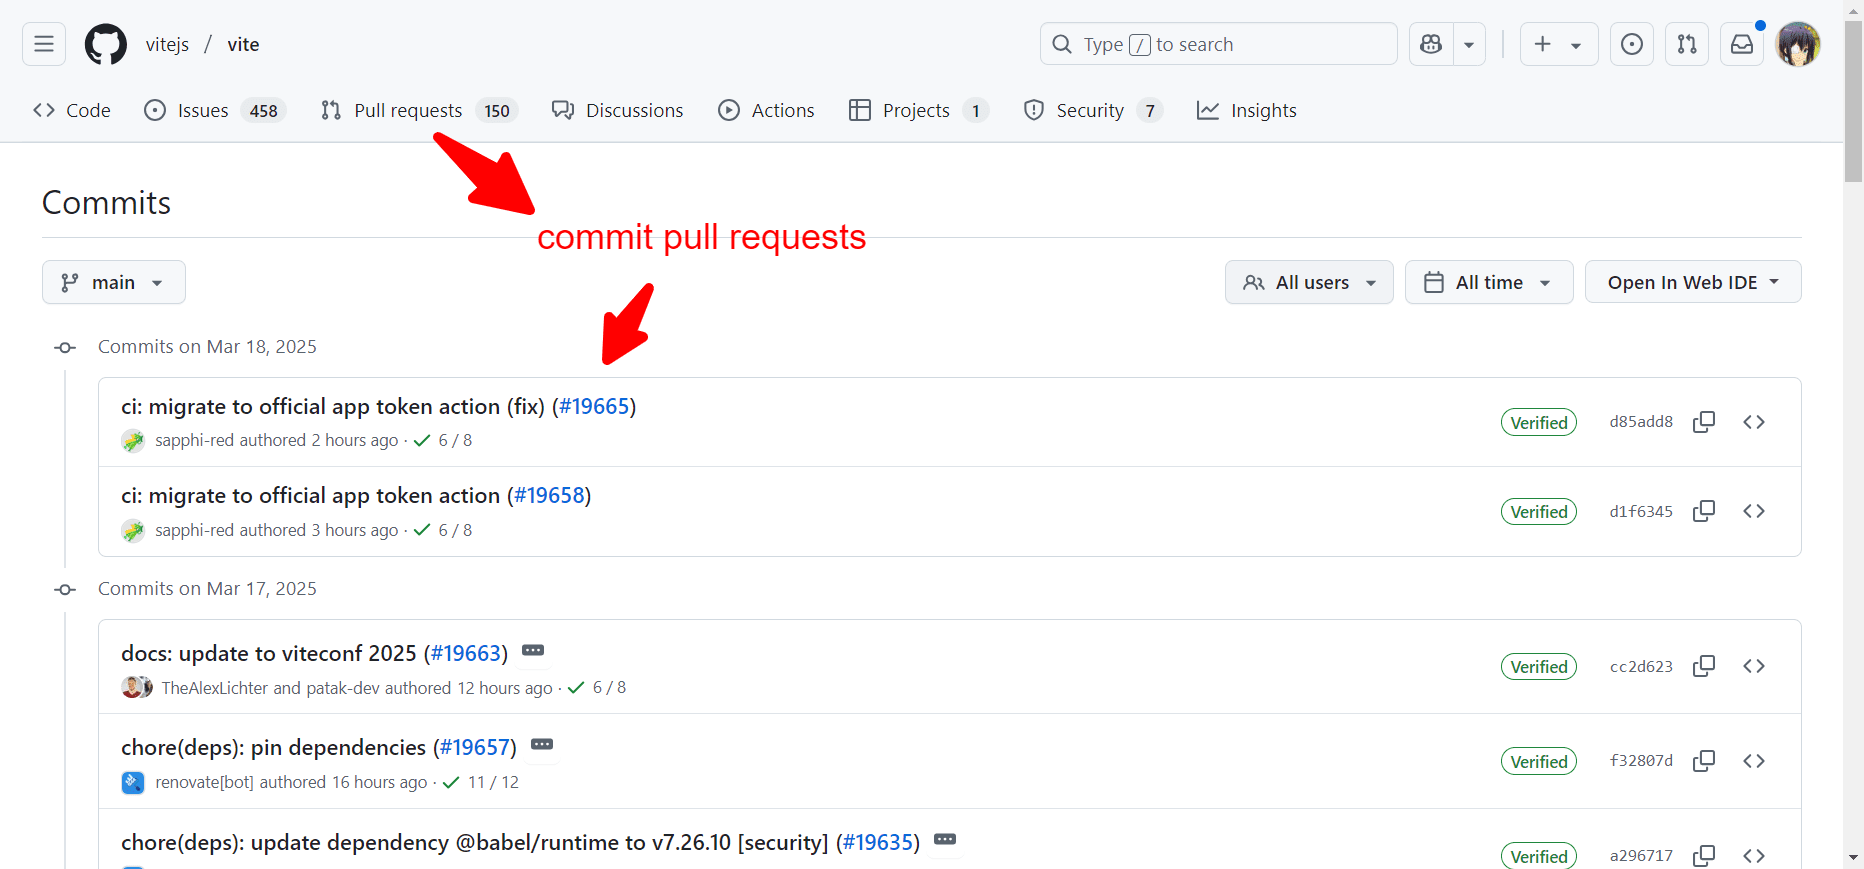
Task: Expand the Copilot dropdown arrow
Action: tap(1469, 44)
